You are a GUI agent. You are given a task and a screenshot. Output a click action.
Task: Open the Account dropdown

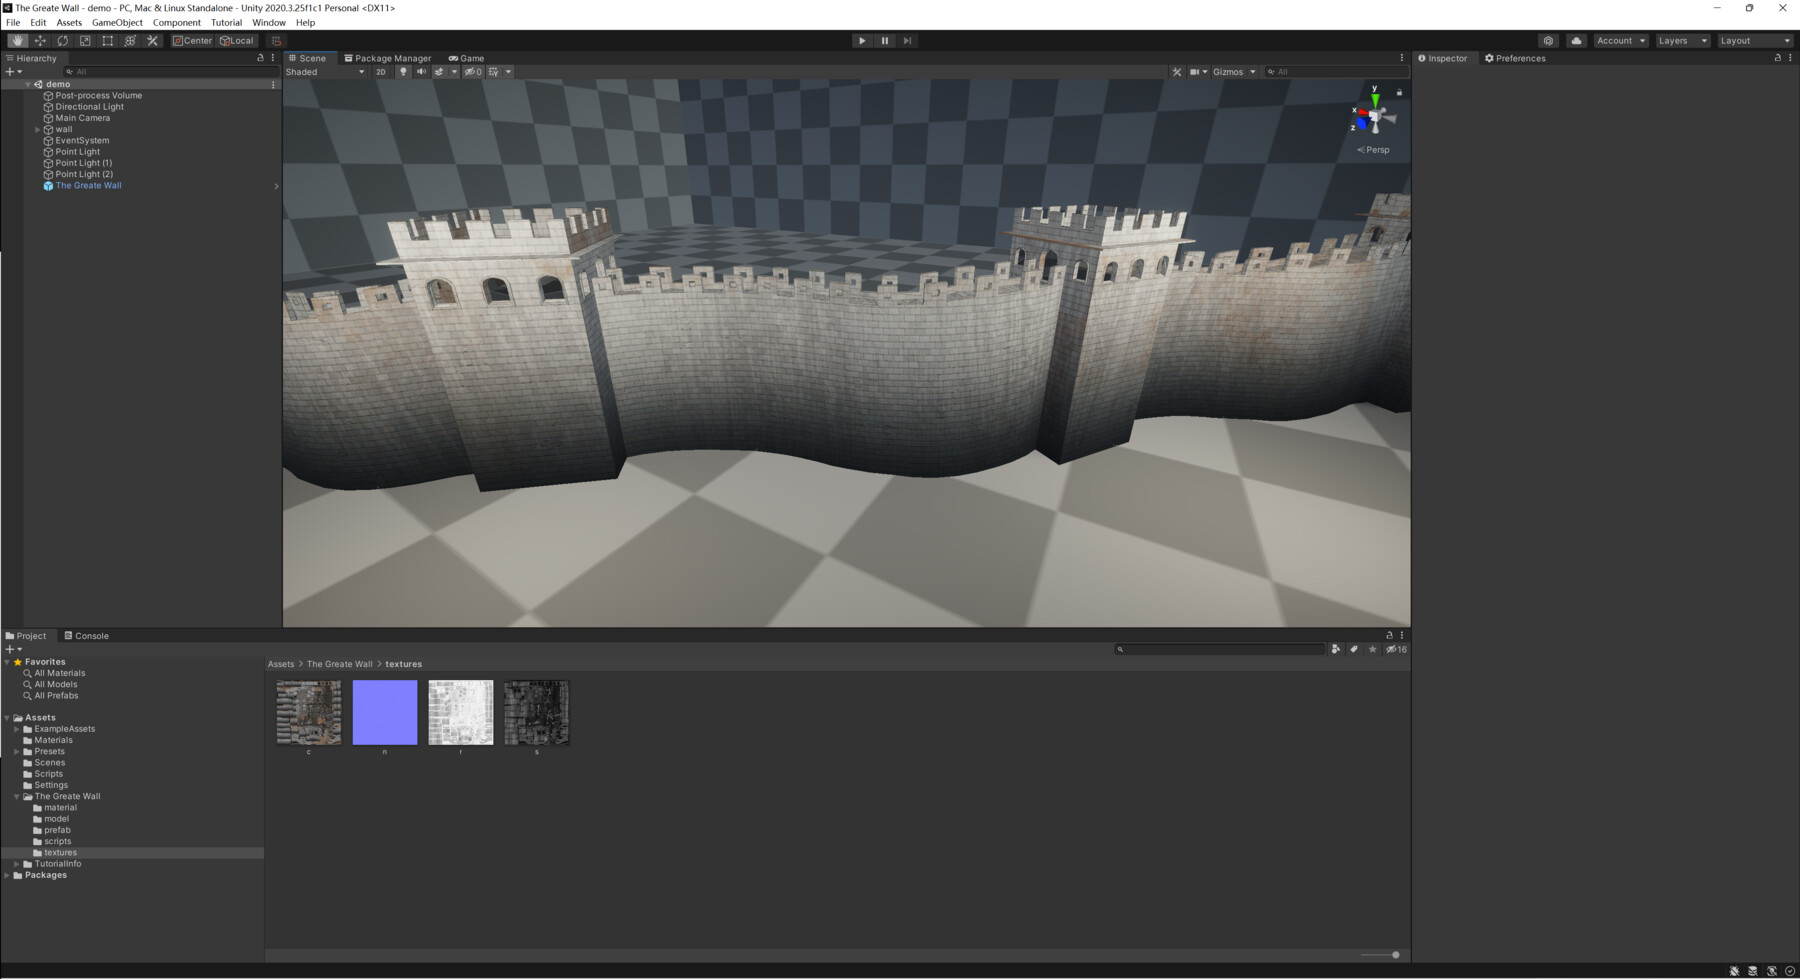1621,41
